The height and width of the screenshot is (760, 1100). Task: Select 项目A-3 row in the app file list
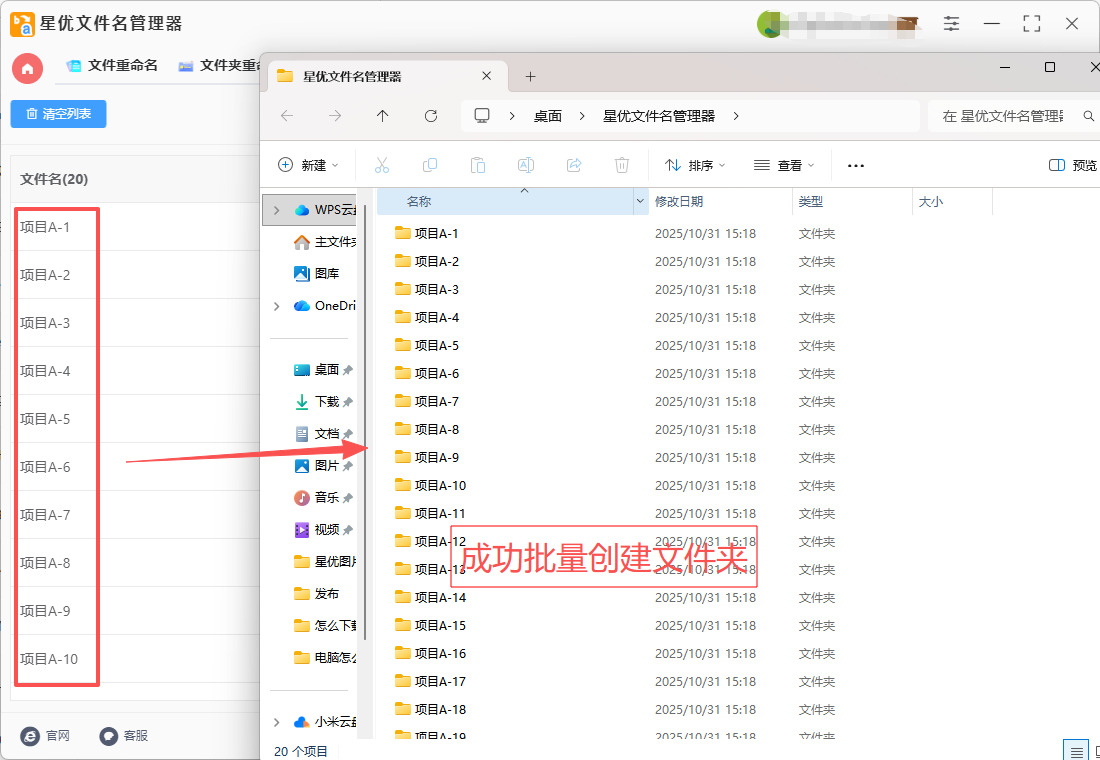tap(137, 323)
